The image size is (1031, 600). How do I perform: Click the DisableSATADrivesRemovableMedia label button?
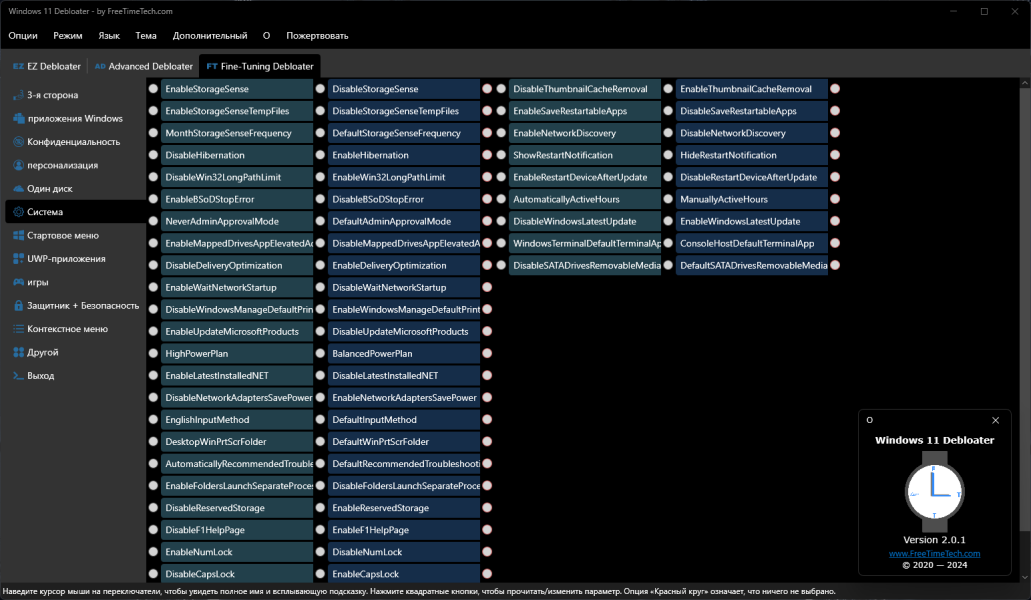point(585,265)
